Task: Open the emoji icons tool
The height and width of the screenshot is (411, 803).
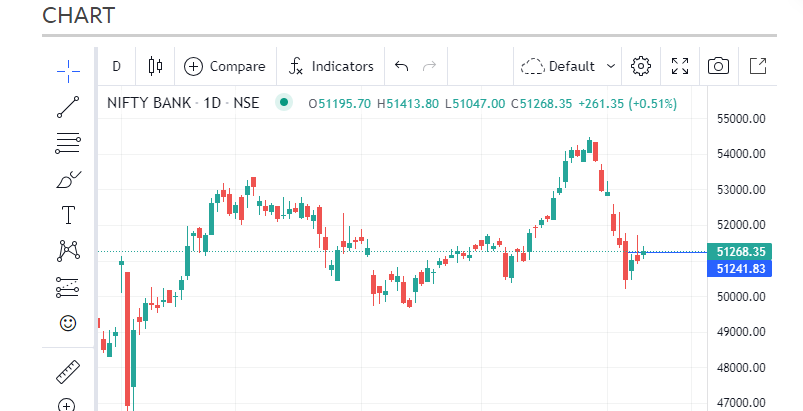Action: pyautogui.click(x=68, y=323)
